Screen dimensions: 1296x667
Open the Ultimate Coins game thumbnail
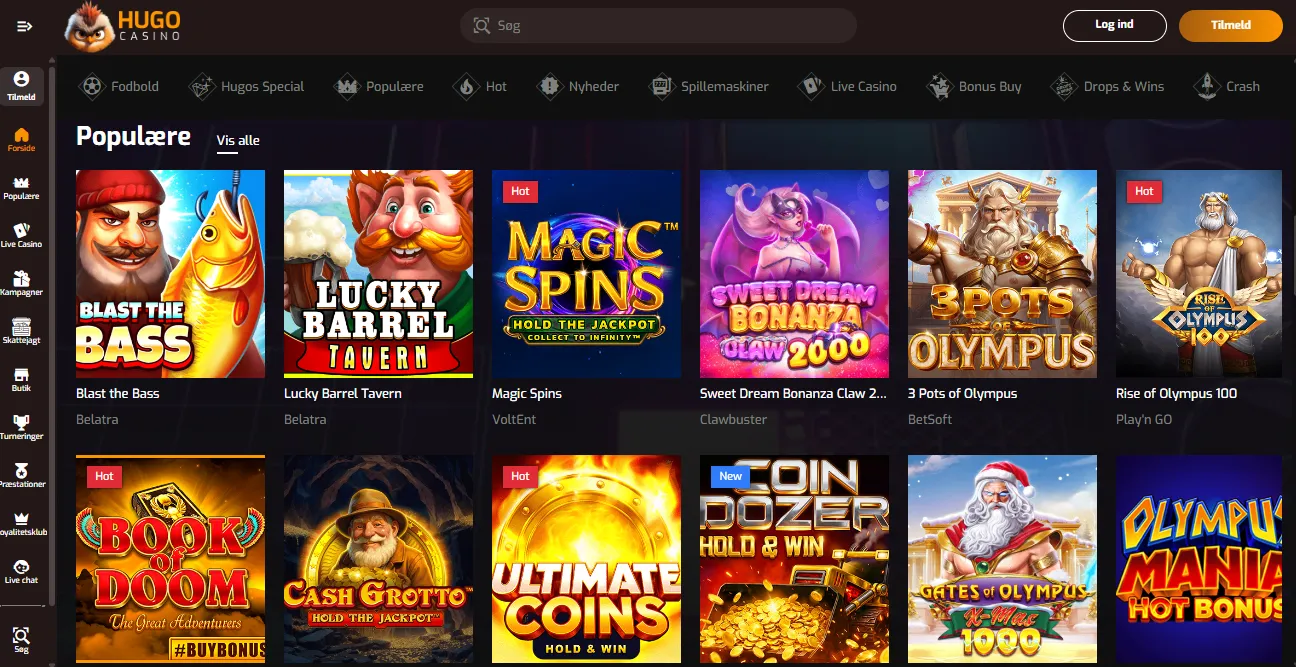pyautogui.click(x=586, y=560)
